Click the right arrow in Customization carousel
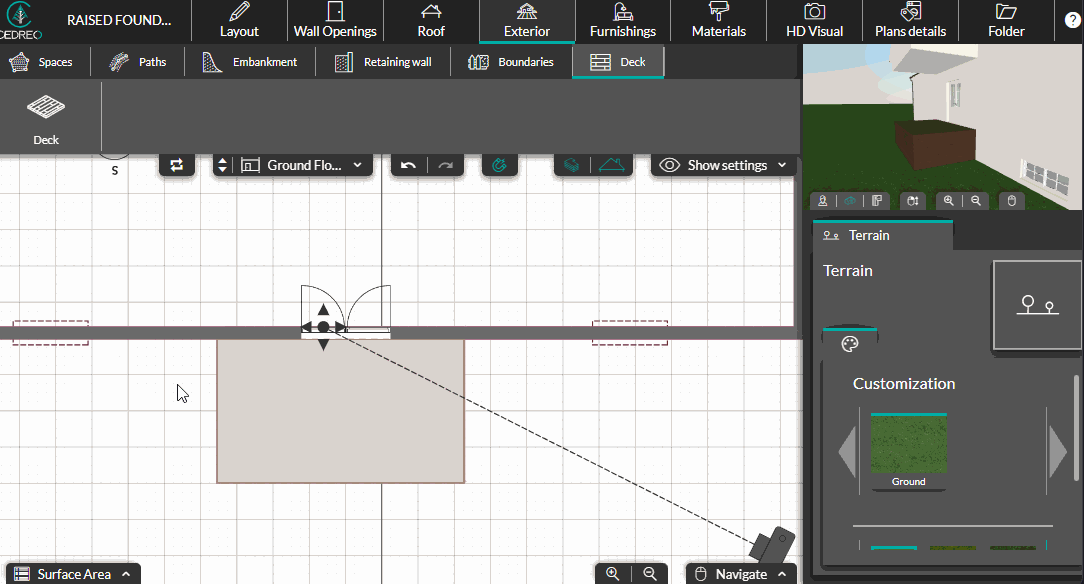1084x584 pixels. pyautogui.click(x=1058, y=450)
